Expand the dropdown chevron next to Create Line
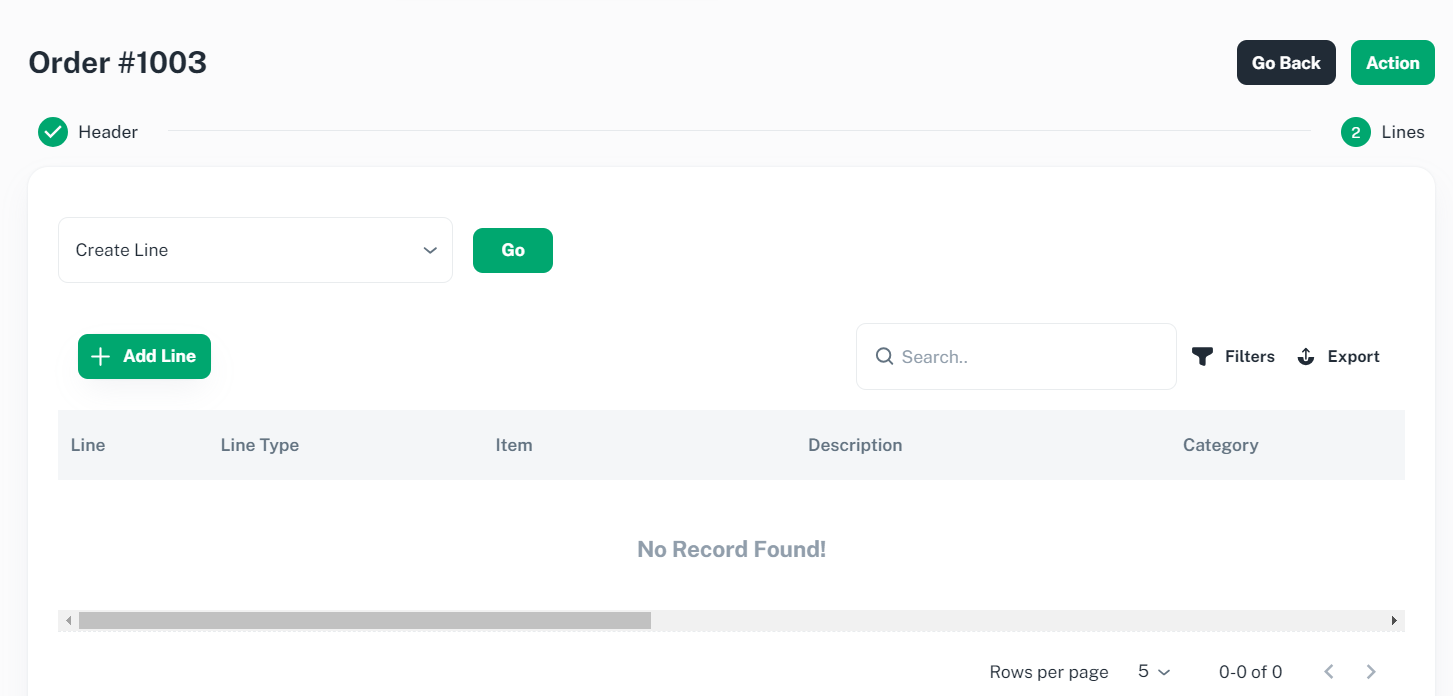1453x696 pixels. [430, 250]
